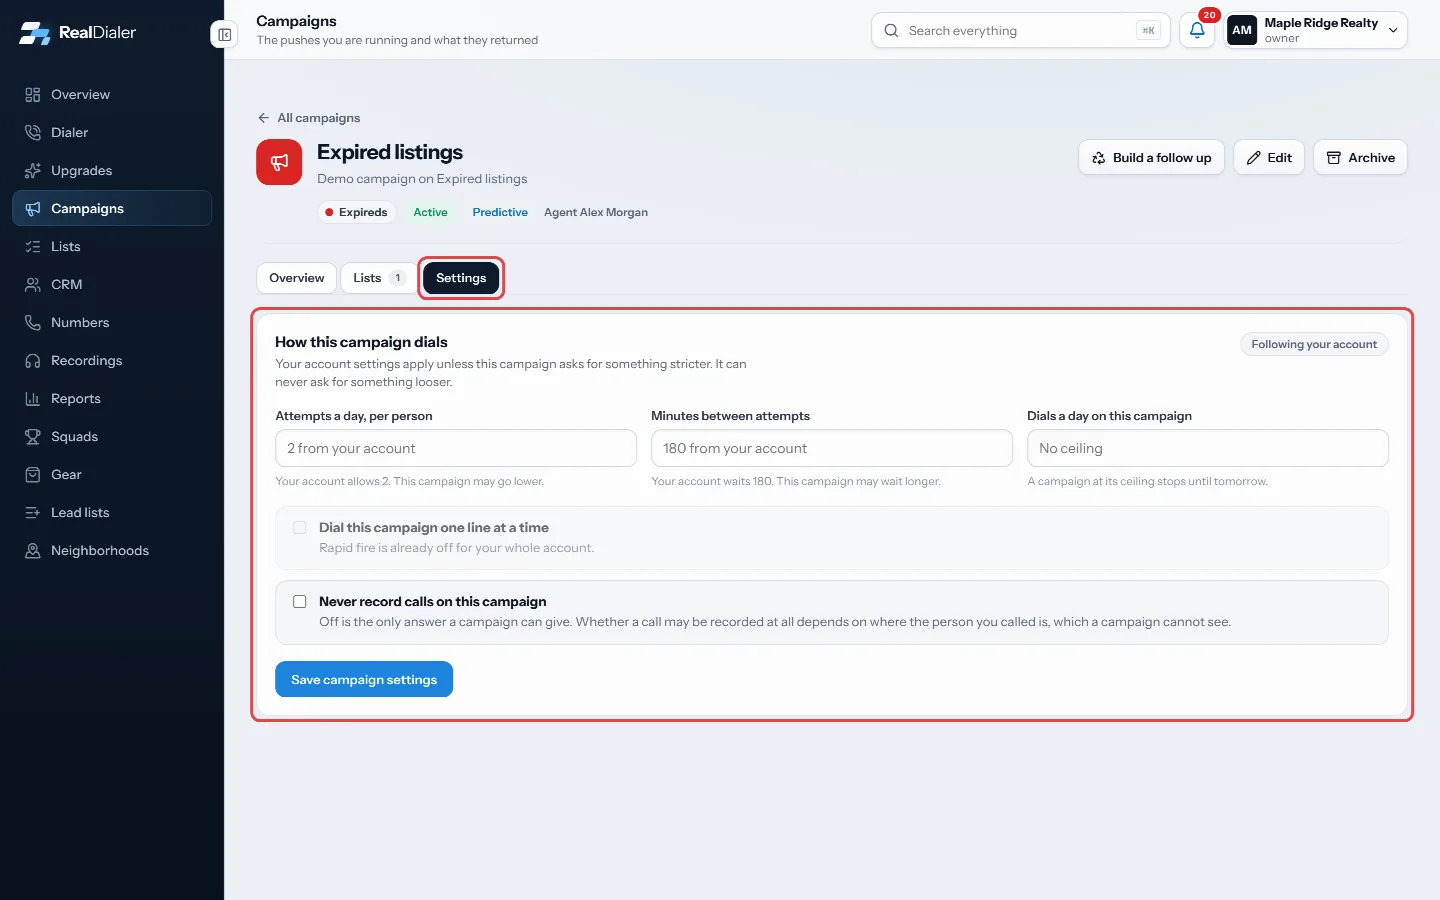Open Lead lists via its icon
The image size is (1440, 900).
coord(33,513)
